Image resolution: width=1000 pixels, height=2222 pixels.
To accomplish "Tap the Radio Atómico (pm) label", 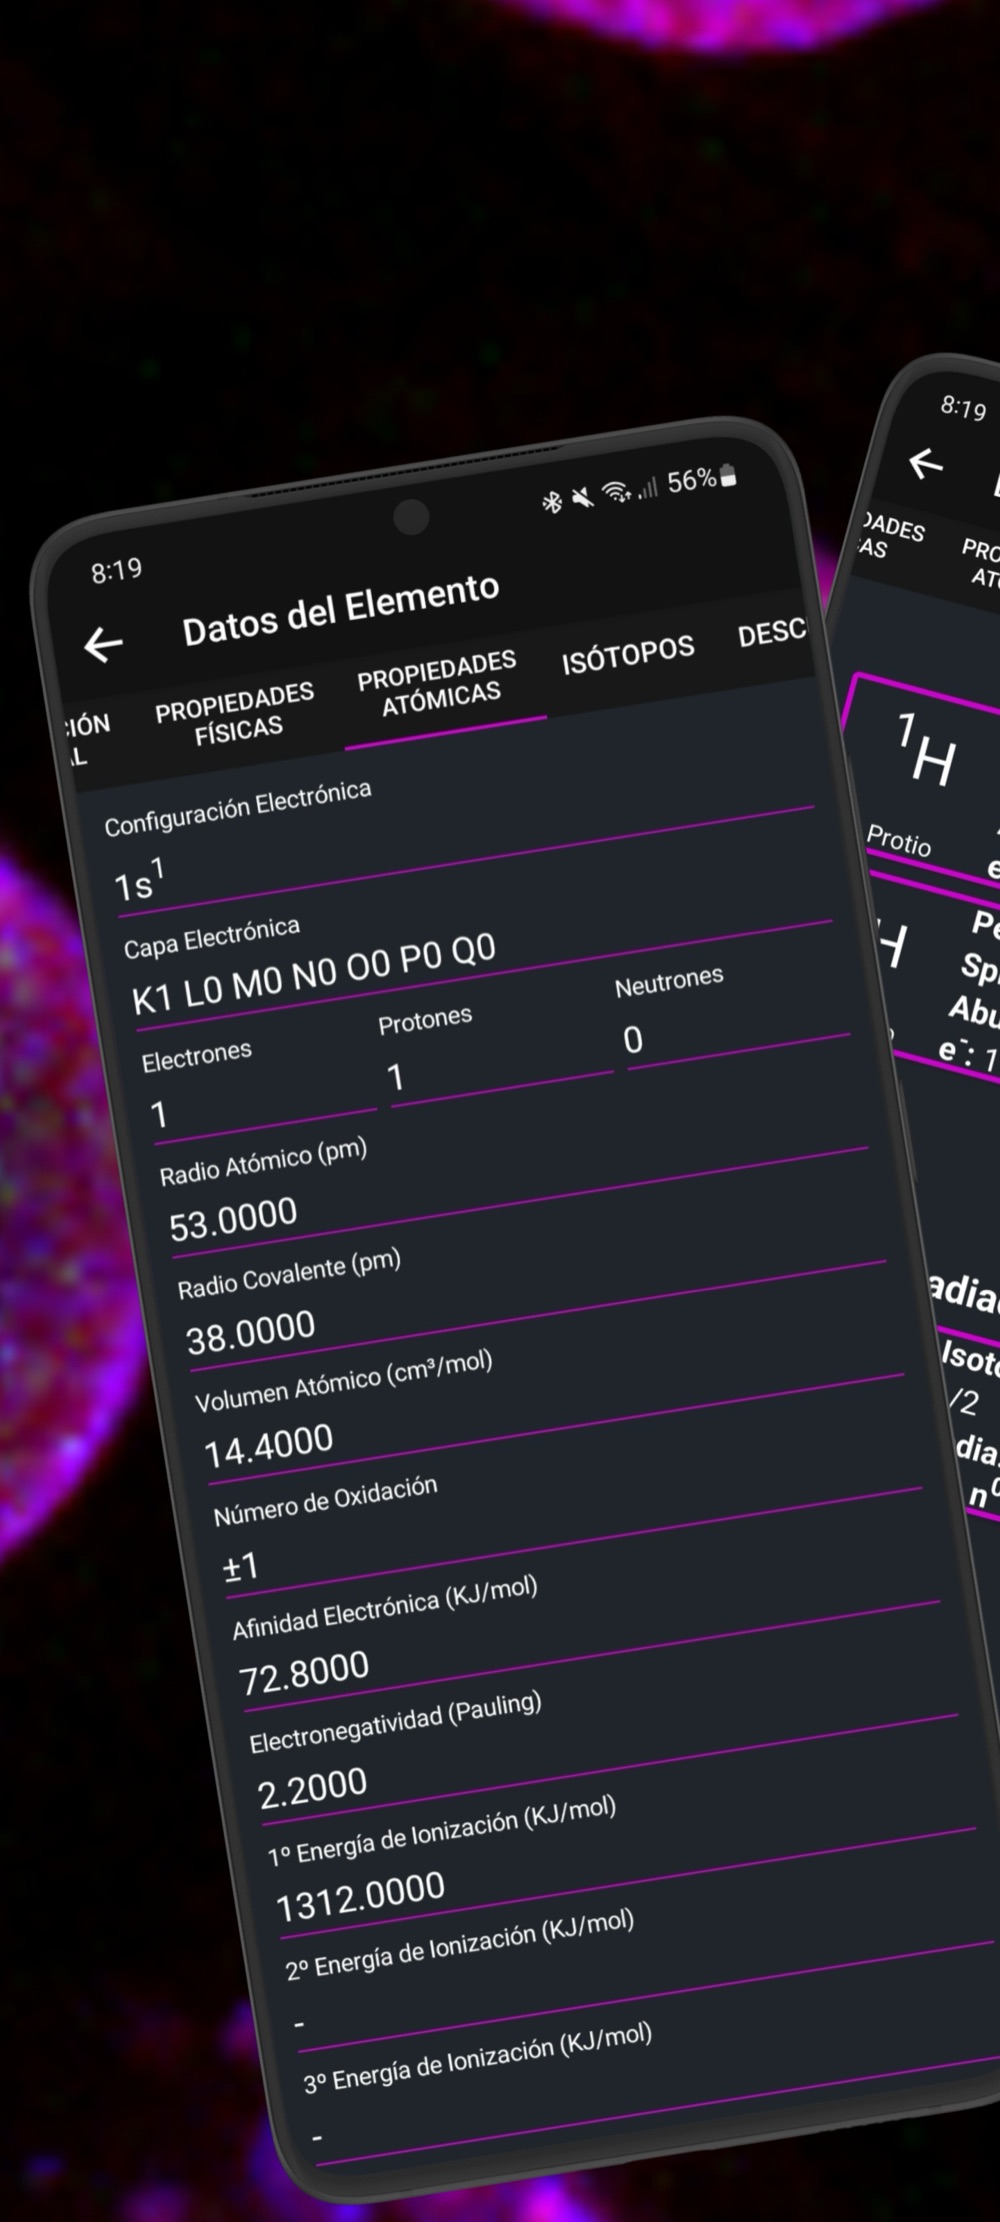I will [264, 1162].
